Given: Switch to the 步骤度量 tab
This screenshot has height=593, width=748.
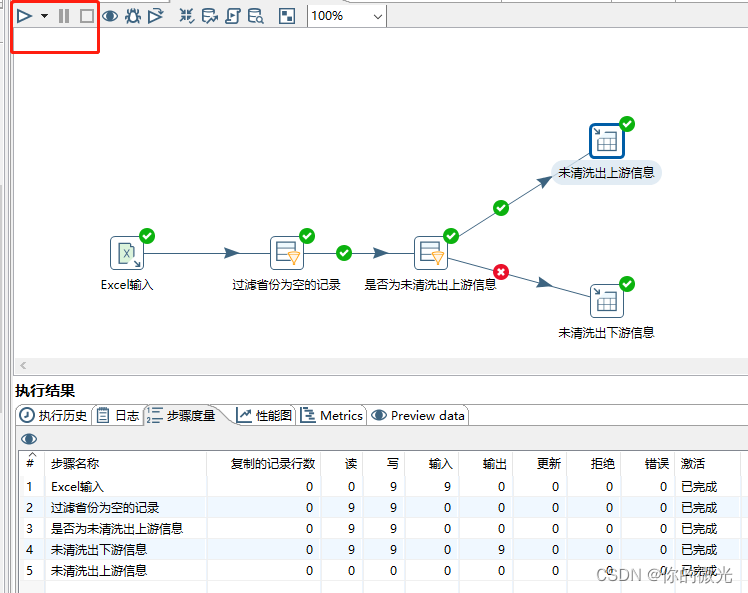Looking at the screenshot, I should [x=181, y=416].
